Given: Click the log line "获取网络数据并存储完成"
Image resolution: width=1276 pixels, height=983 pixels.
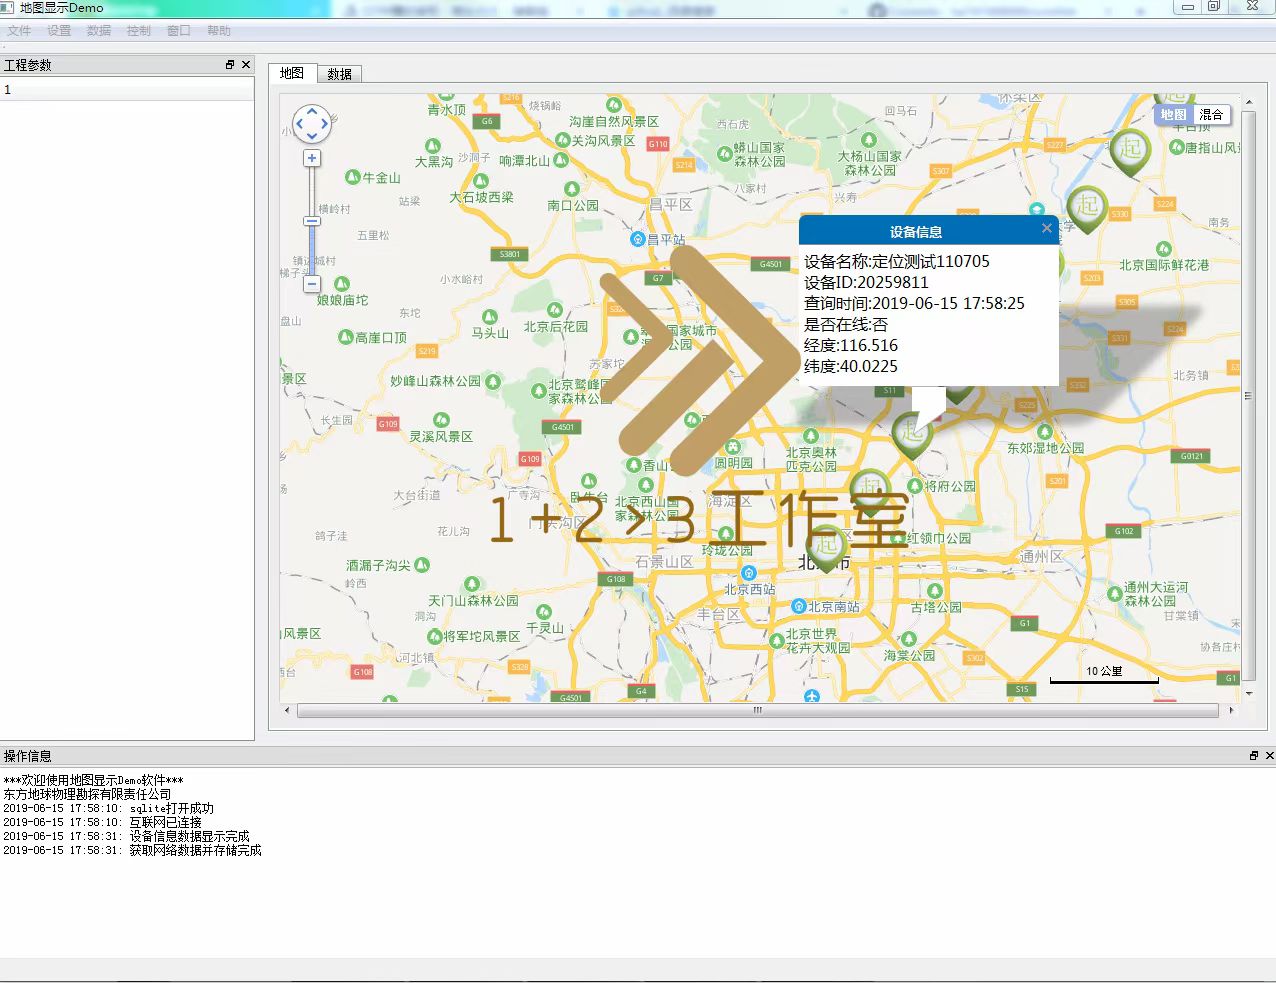Looking at the screenshot, I should [132, 850].
